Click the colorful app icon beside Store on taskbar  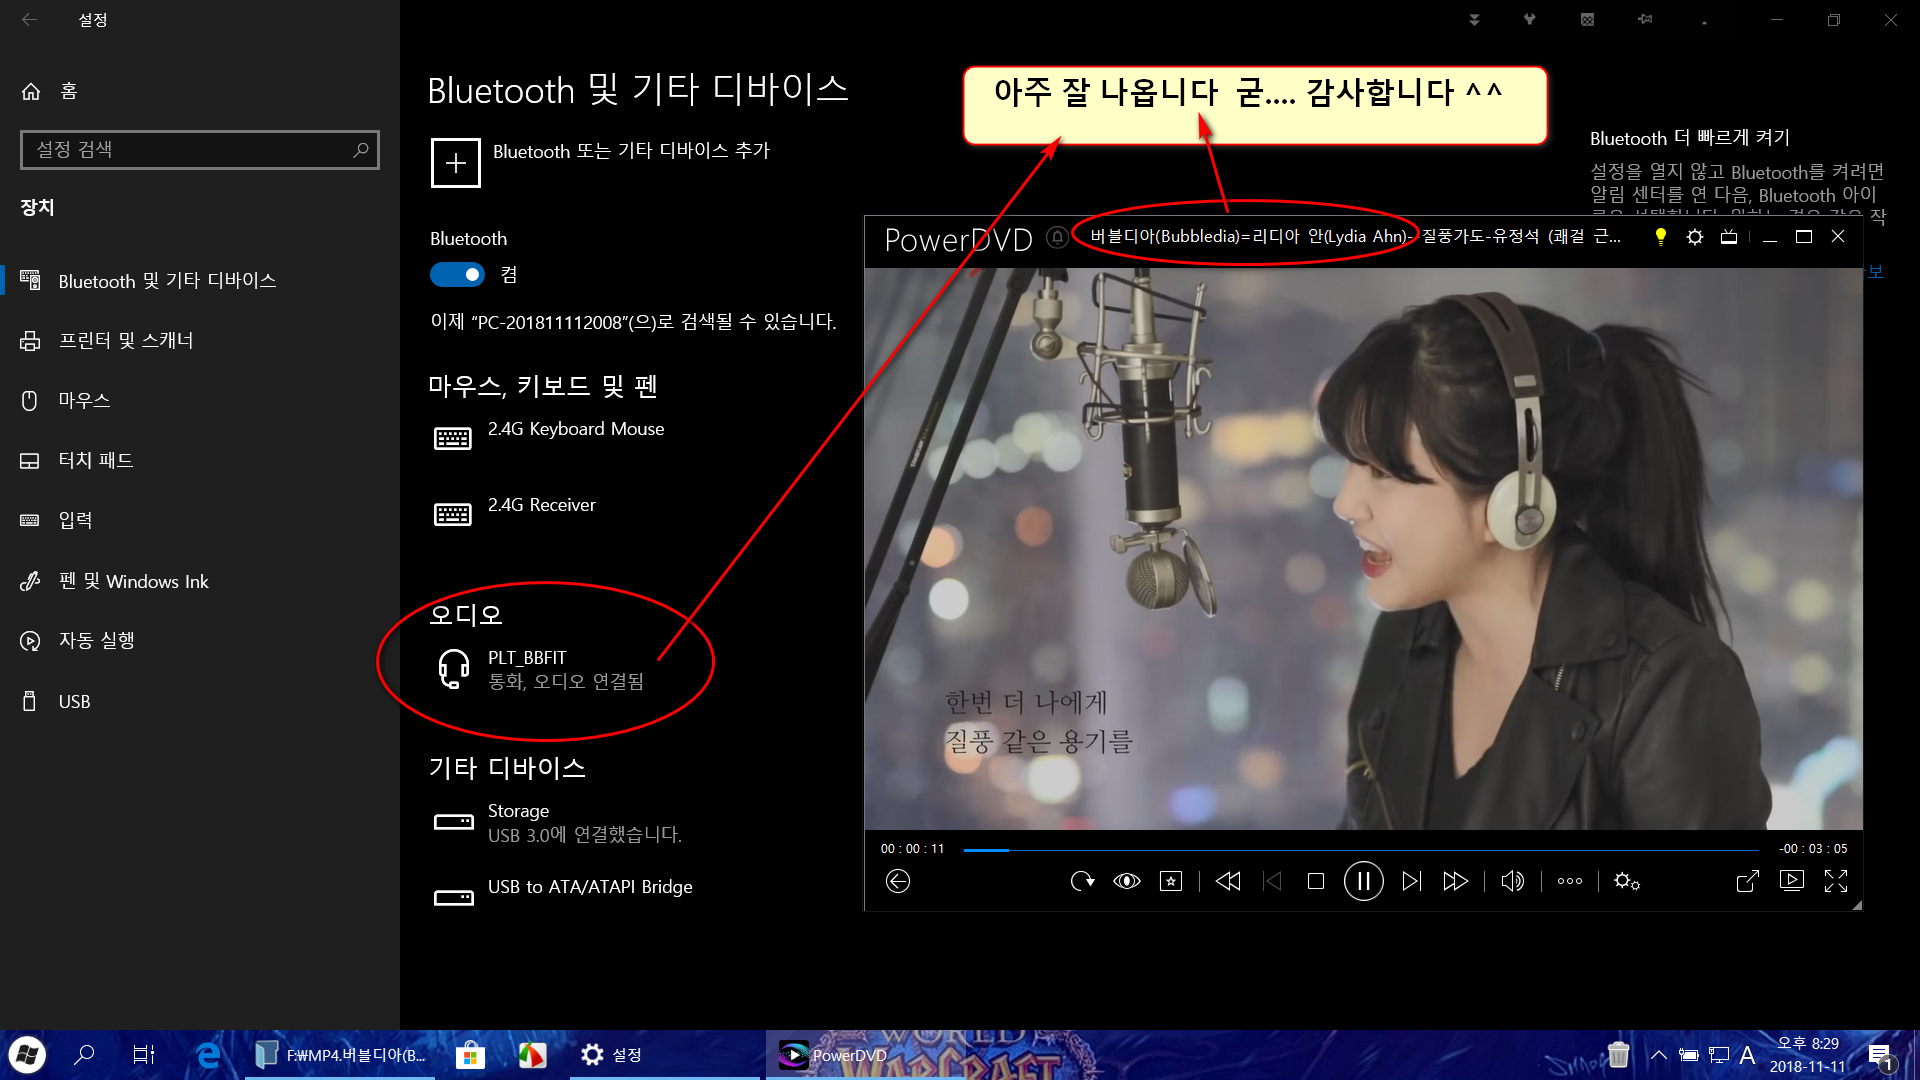coord(532,1055)
